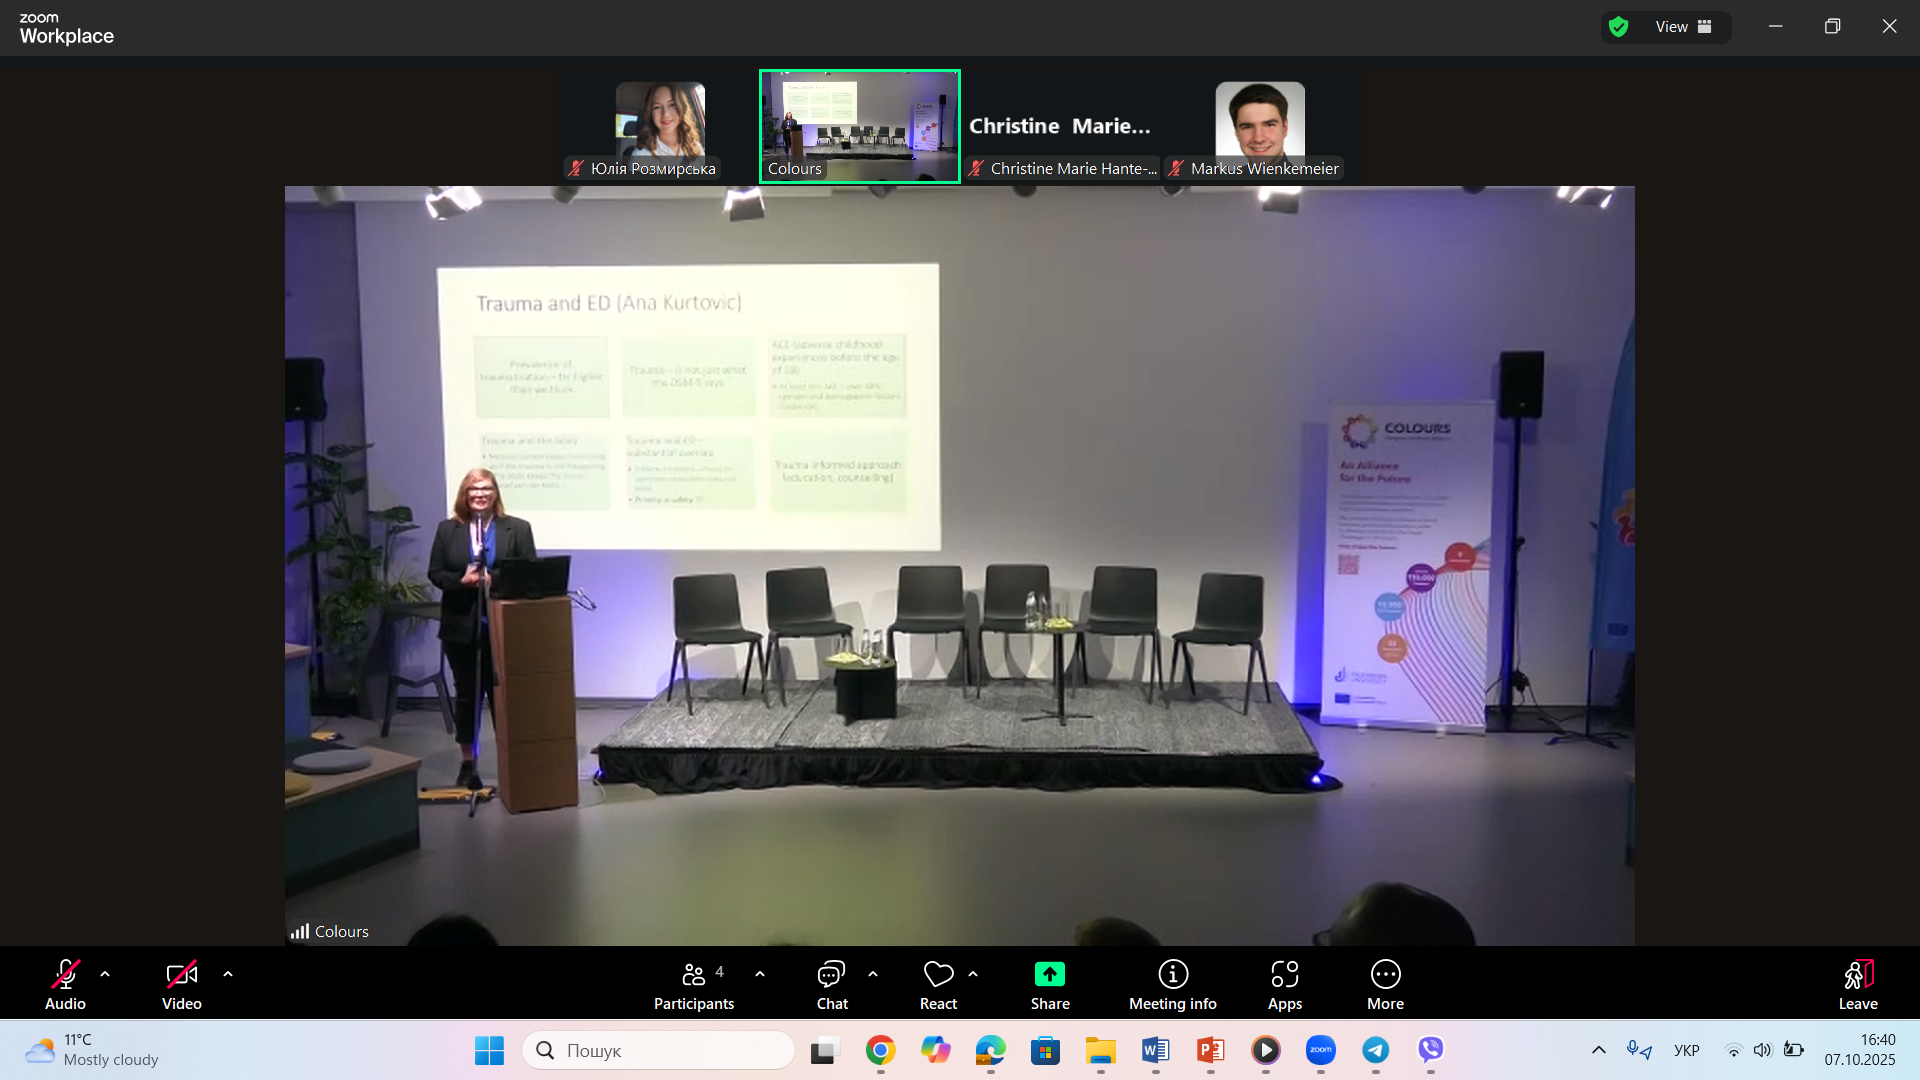The height and width of the screenshot is (1080, 1920).
Task: Expand participants options arrow
Action: coord(760,974)
